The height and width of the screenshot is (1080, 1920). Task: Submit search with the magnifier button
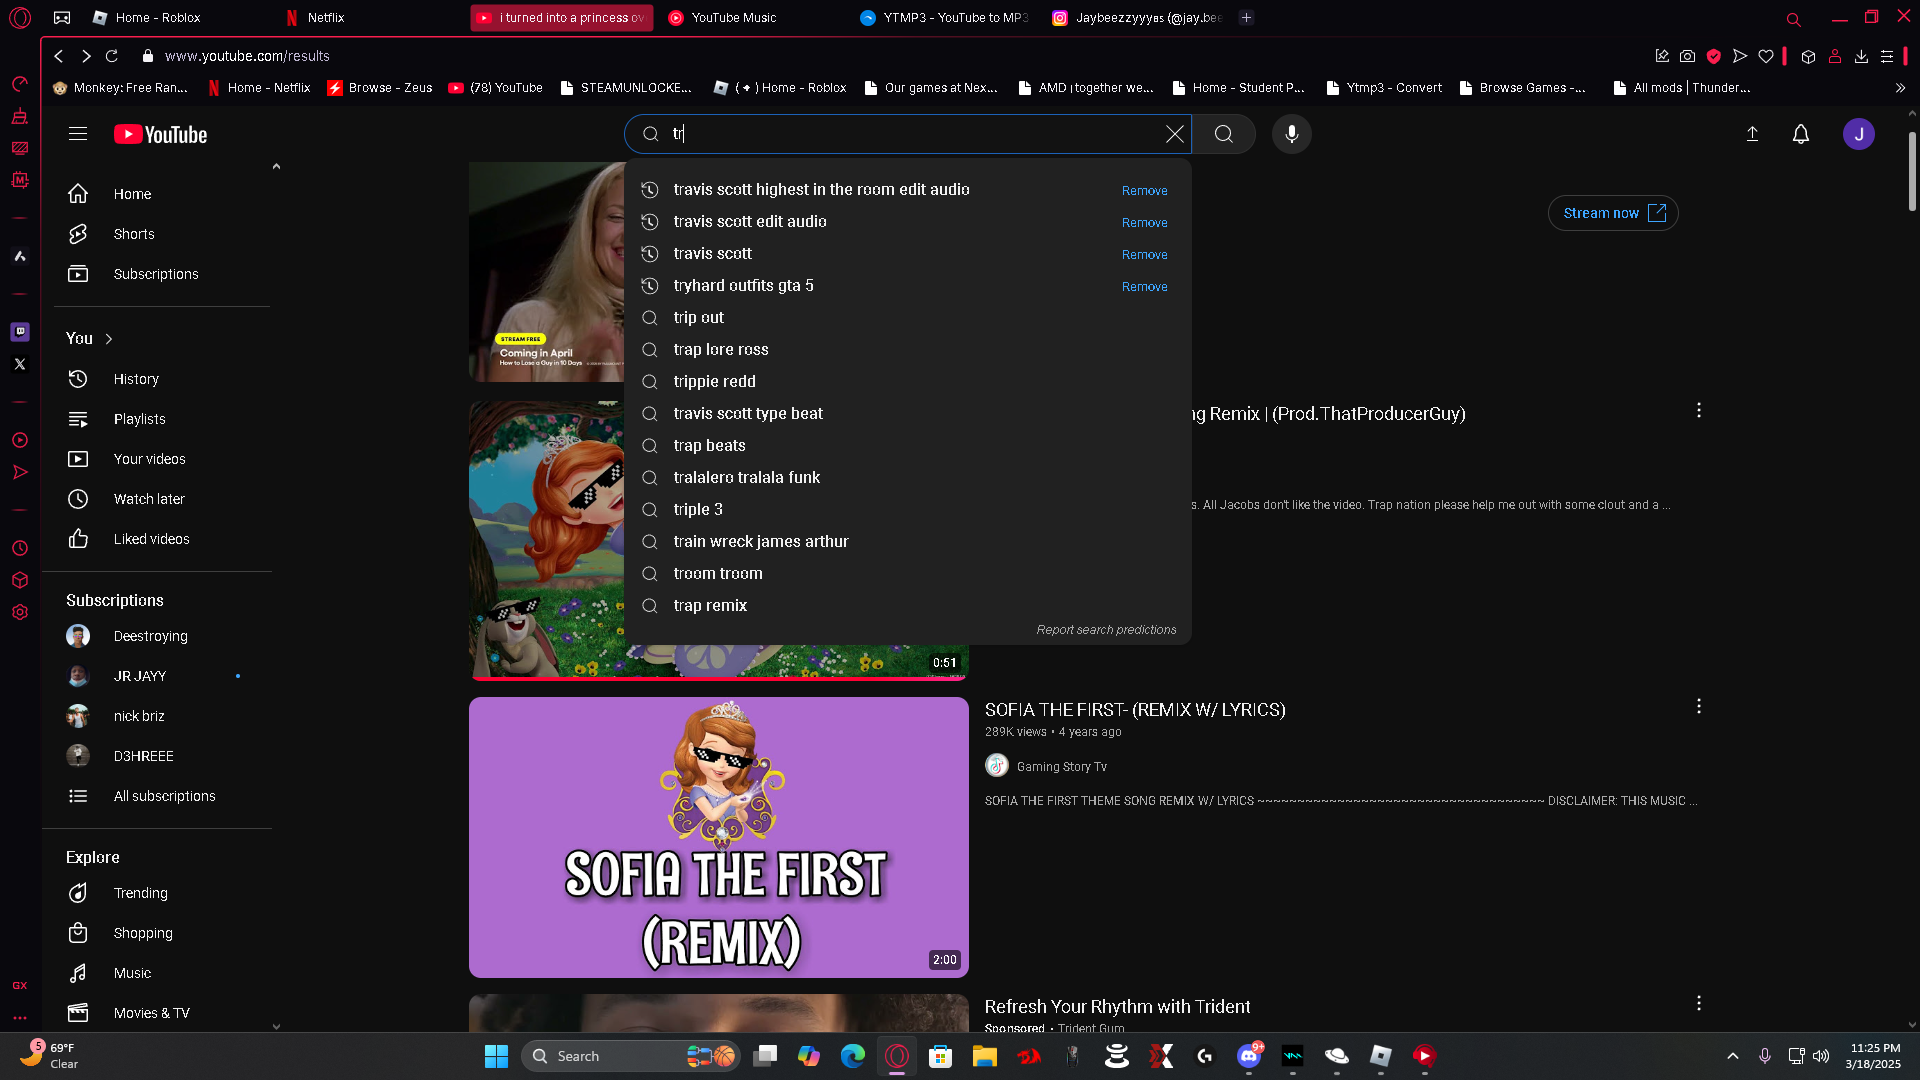point(1223,134)
